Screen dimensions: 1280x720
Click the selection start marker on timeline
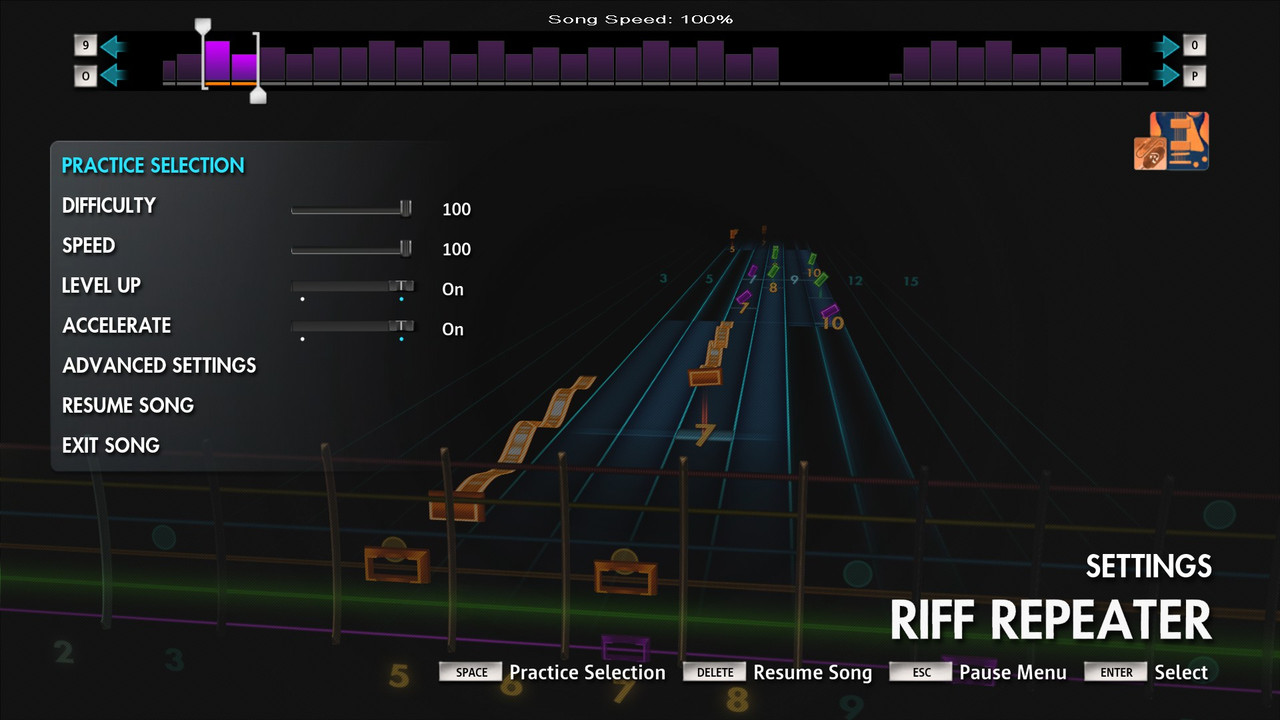[203, 25]
